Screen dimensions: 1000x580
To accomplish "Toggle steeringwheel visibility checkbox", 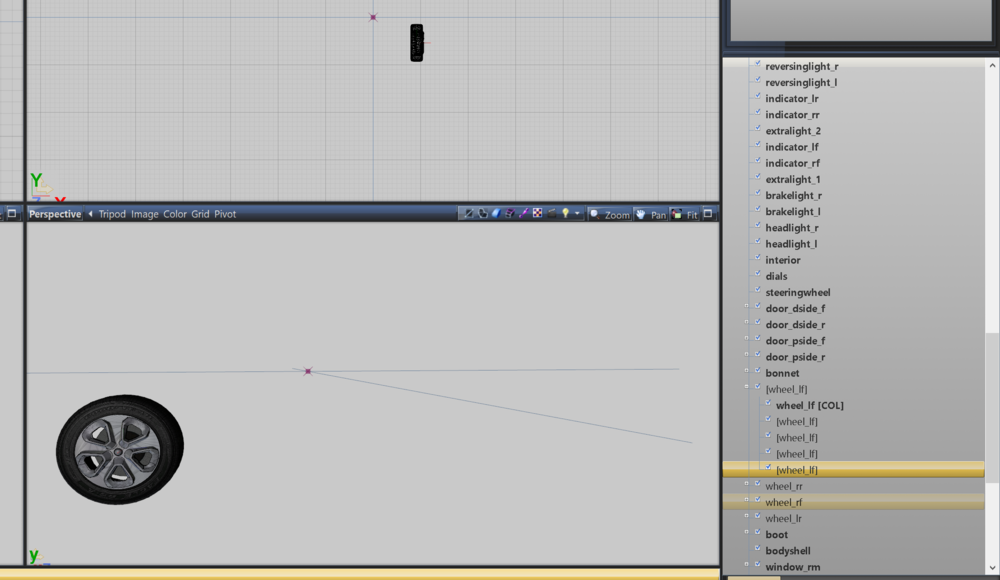I will click(x=758, y=290).
